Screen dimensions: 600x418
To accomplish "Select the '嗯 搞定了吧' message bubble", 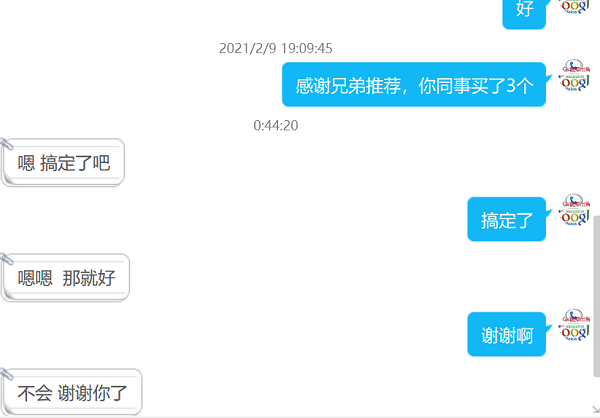I will point(63,163).
